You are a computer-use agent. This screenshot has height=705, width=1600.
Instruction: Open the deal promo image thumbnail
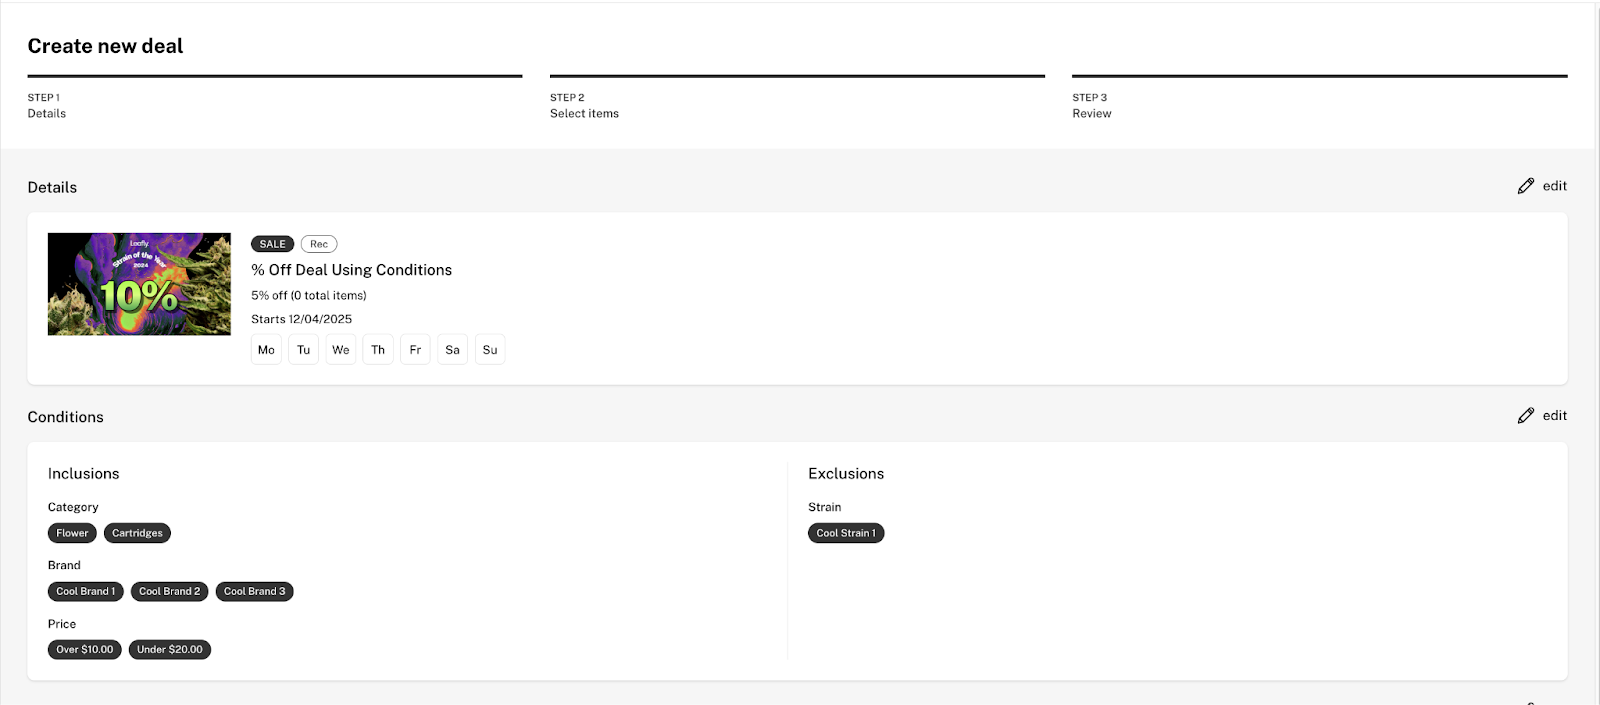pyautogui.click(x=139, y=284)
